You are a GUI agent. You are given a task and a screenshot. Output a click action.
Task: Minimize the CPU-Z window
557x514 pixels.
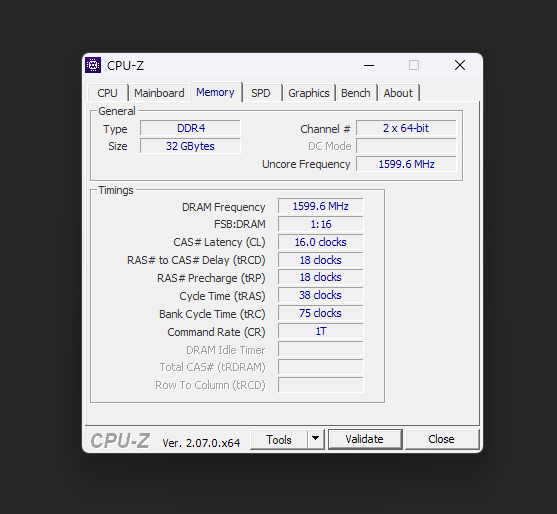tap(369, 65)
